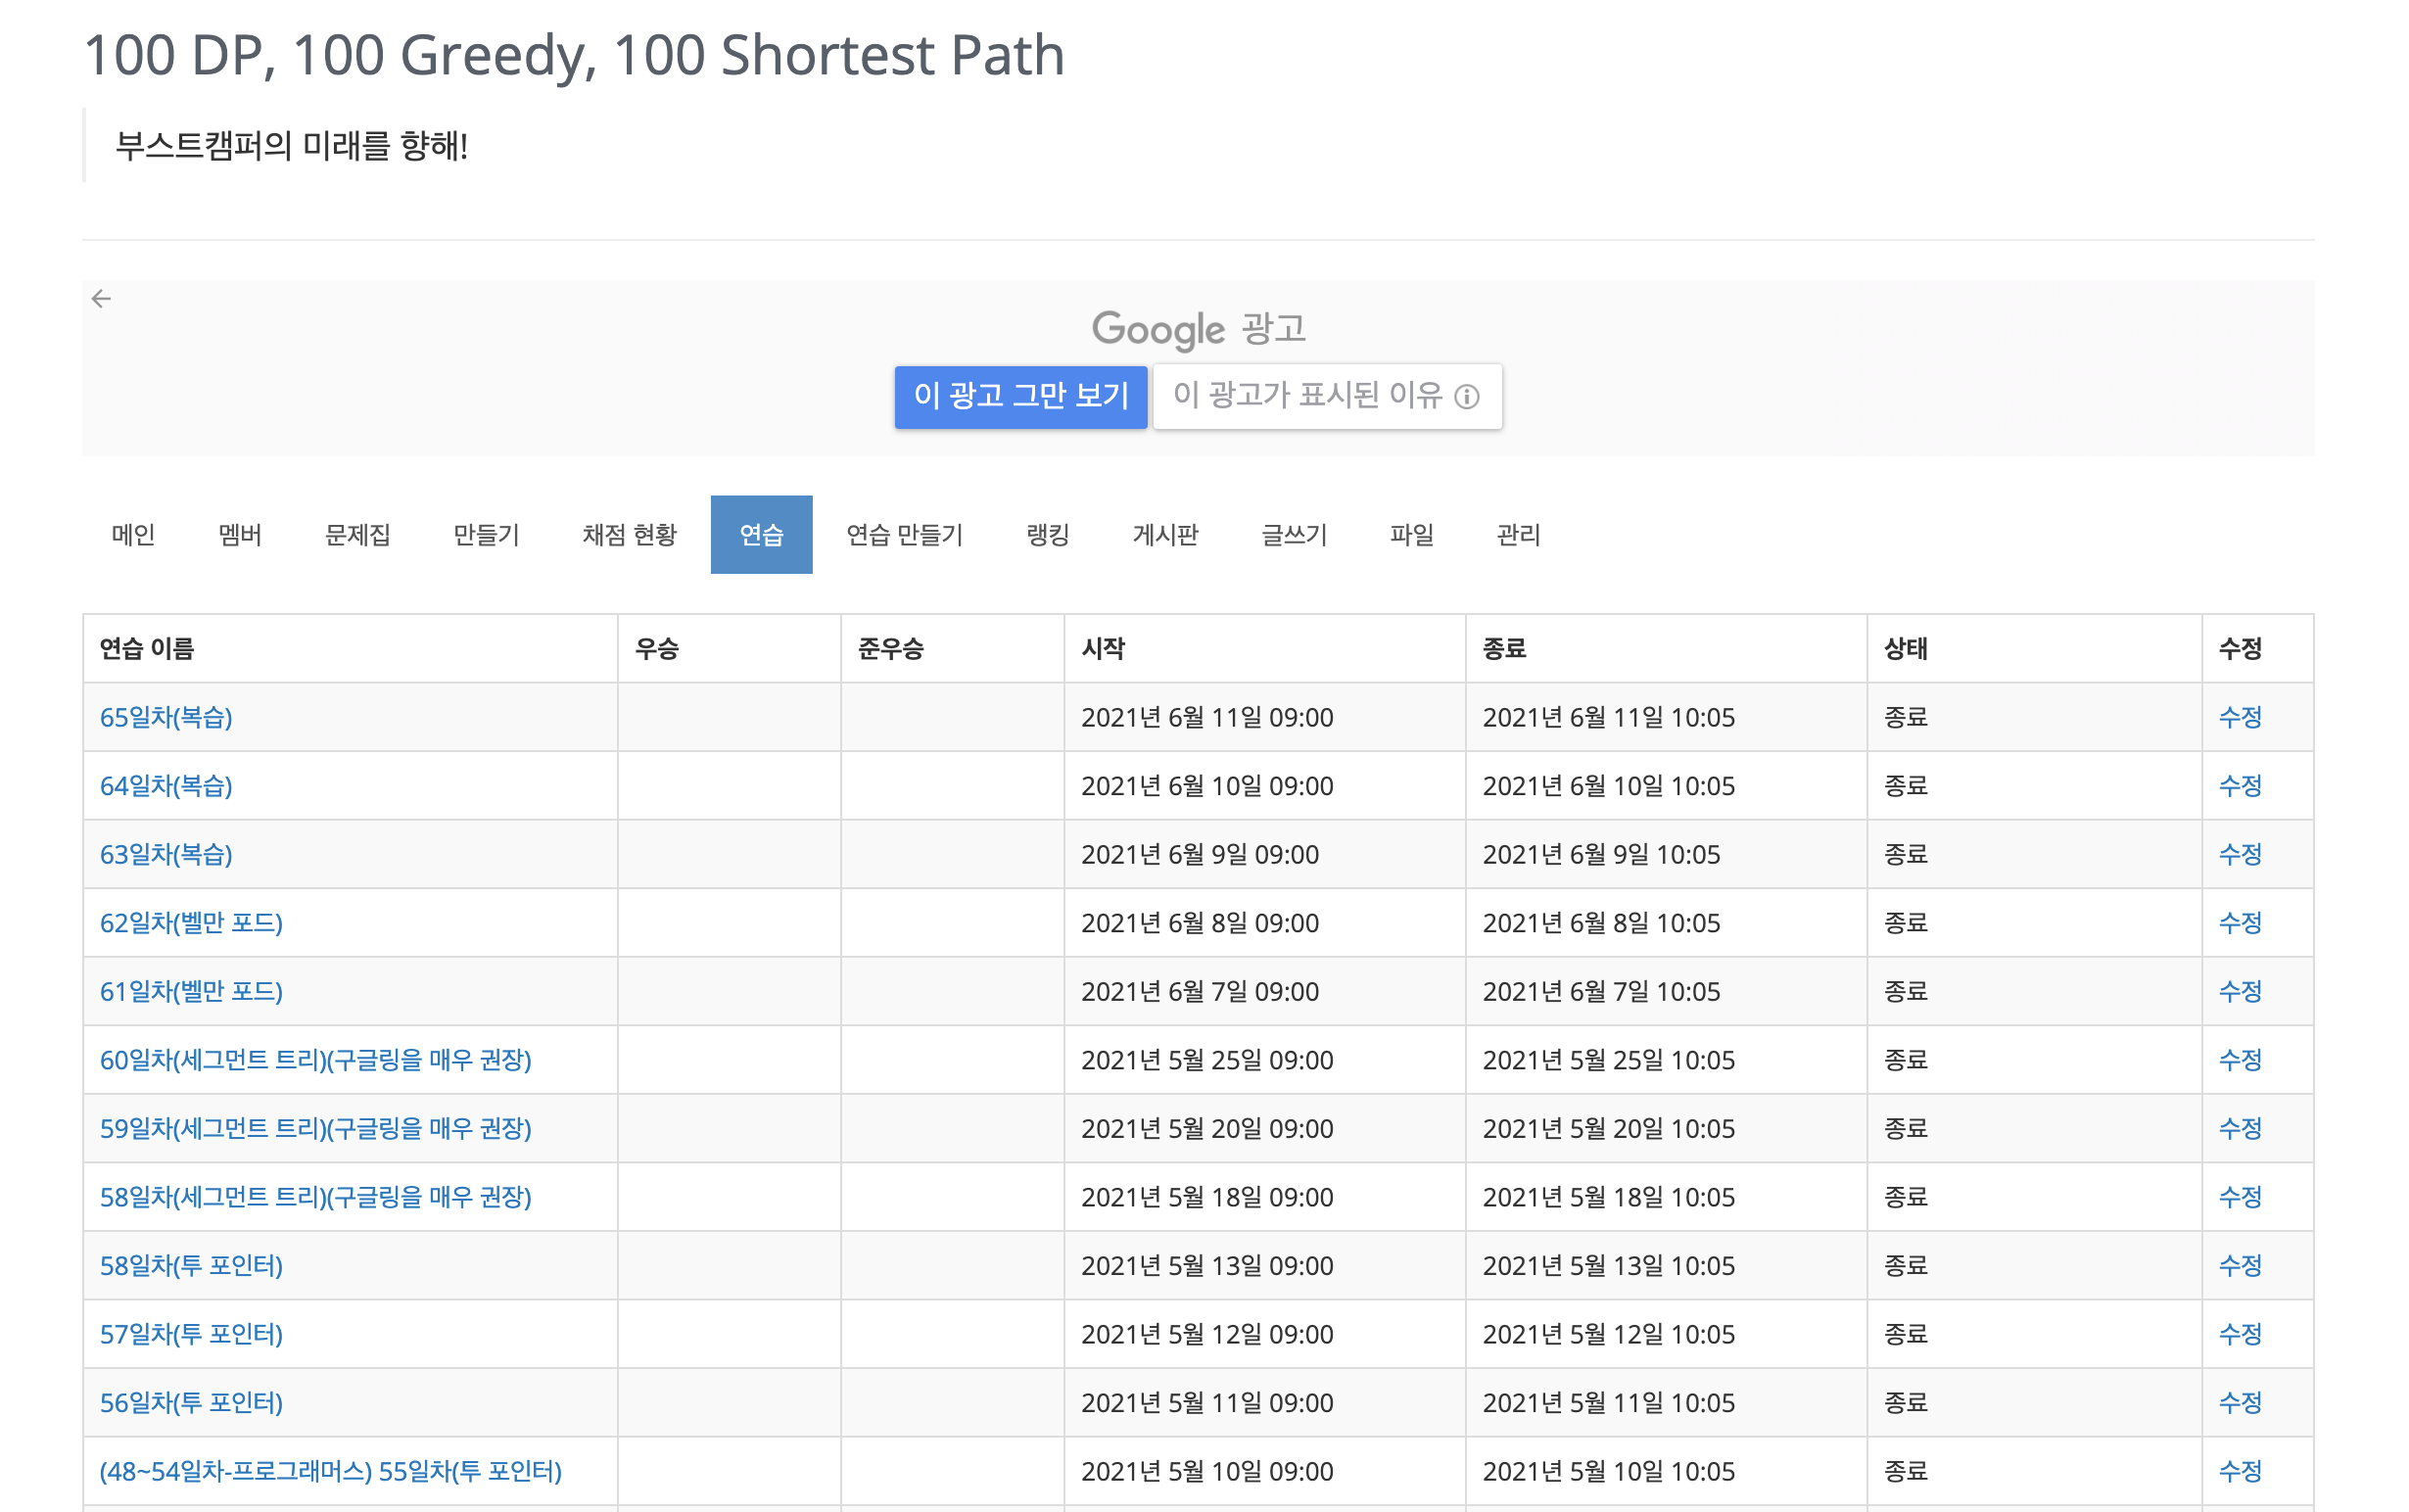Open the 58일차(투 포인터) practice link
The width and height of the screenshot is (2409, 1512).
tap(191, 1266)
